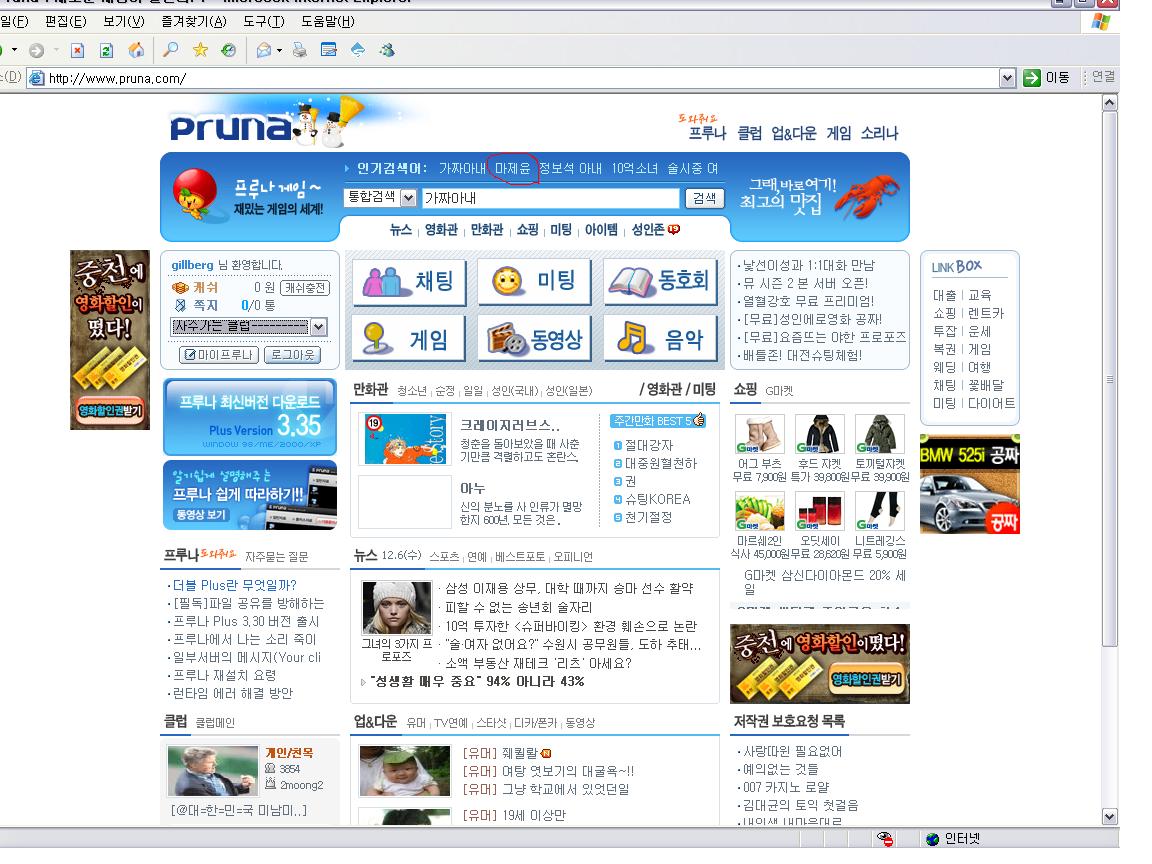
Task: Select the 영화관 tab below the search box
Action: (x=441, y=230)
